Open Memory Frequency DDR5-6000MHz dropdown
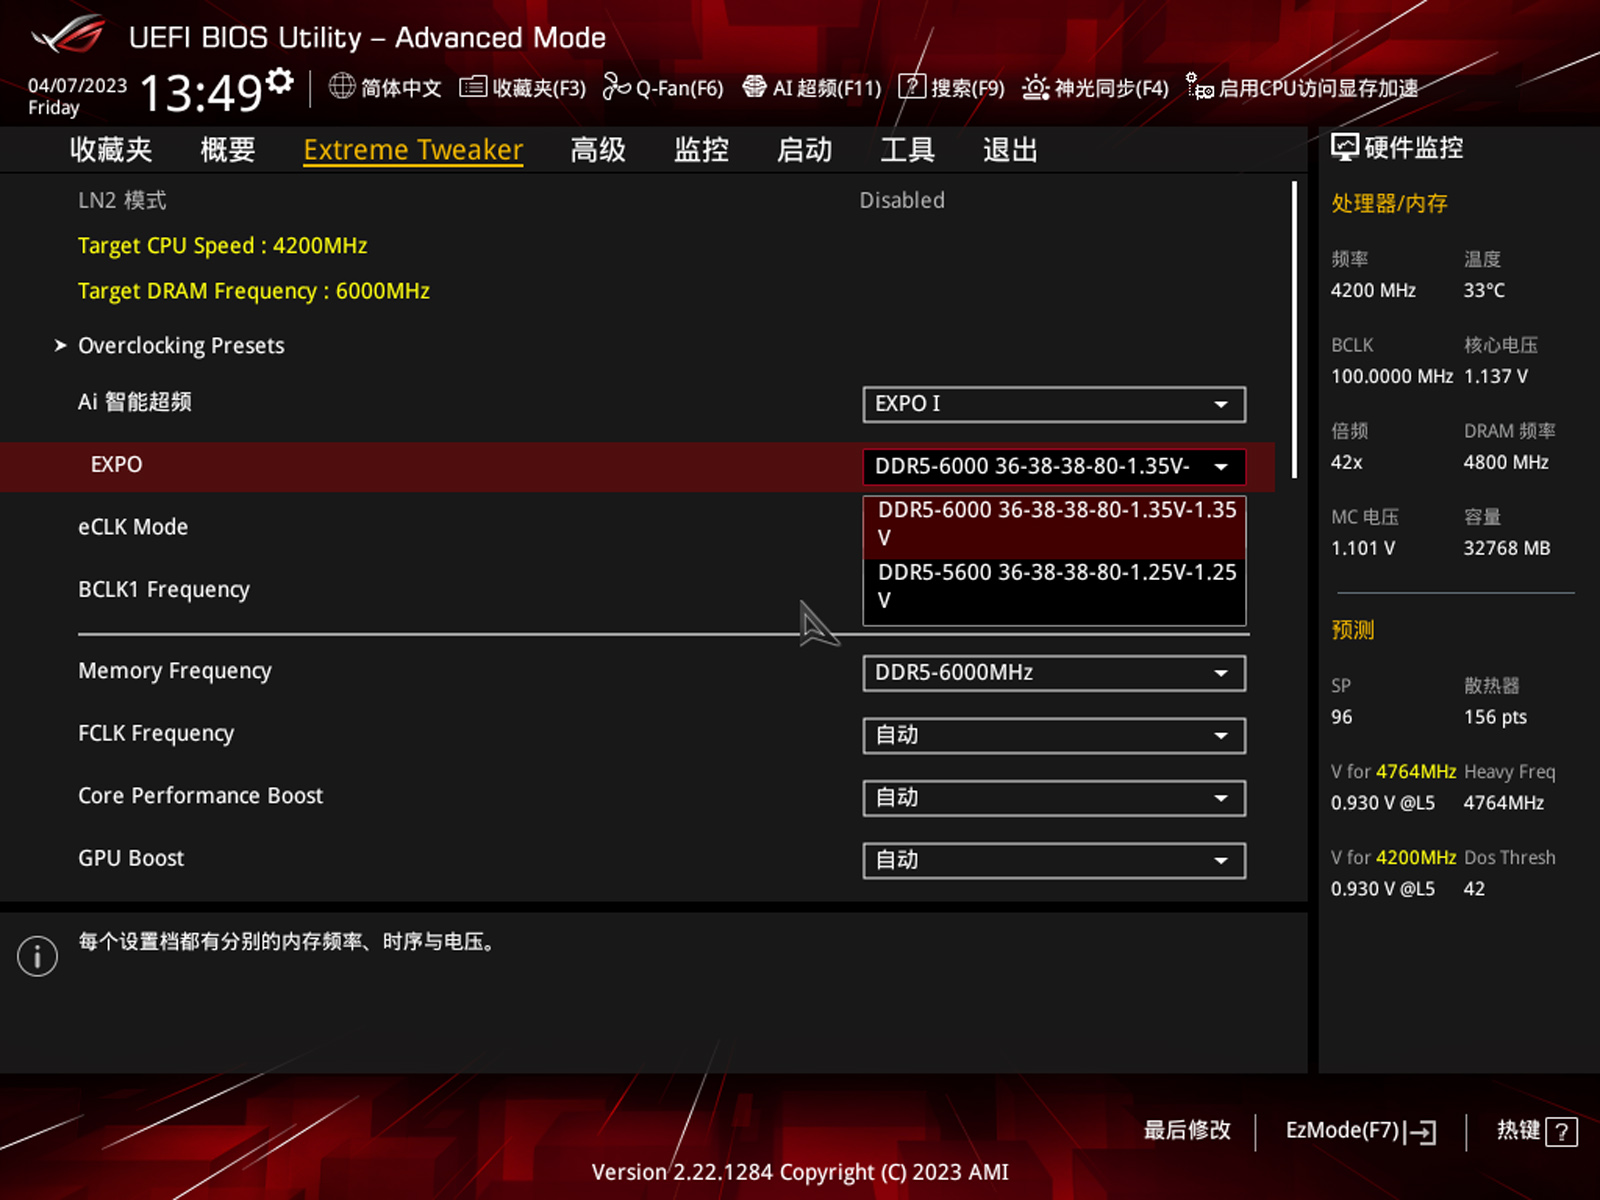Image resolution: width=1600 pixels, height=1200 pixels. [x=1054, y=673]
